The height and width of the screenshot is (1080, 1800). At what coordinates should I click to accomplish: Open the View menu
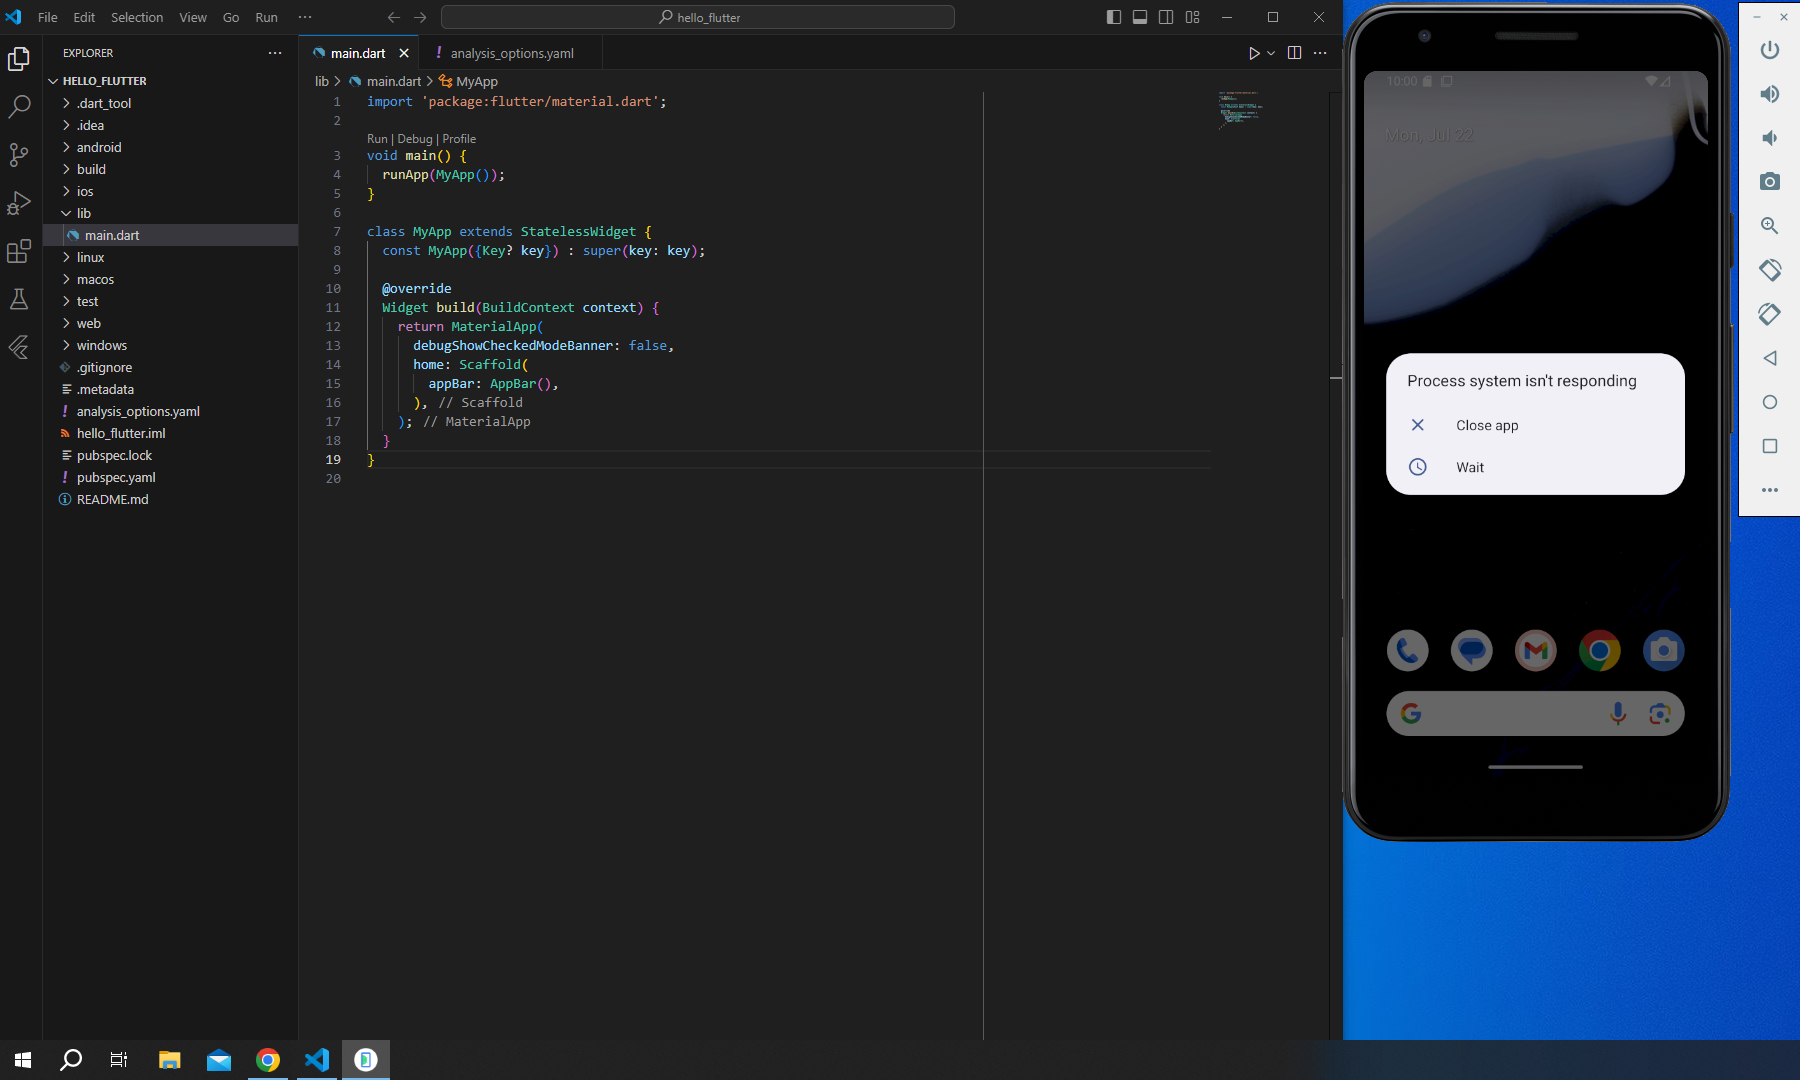coord(193,17)
